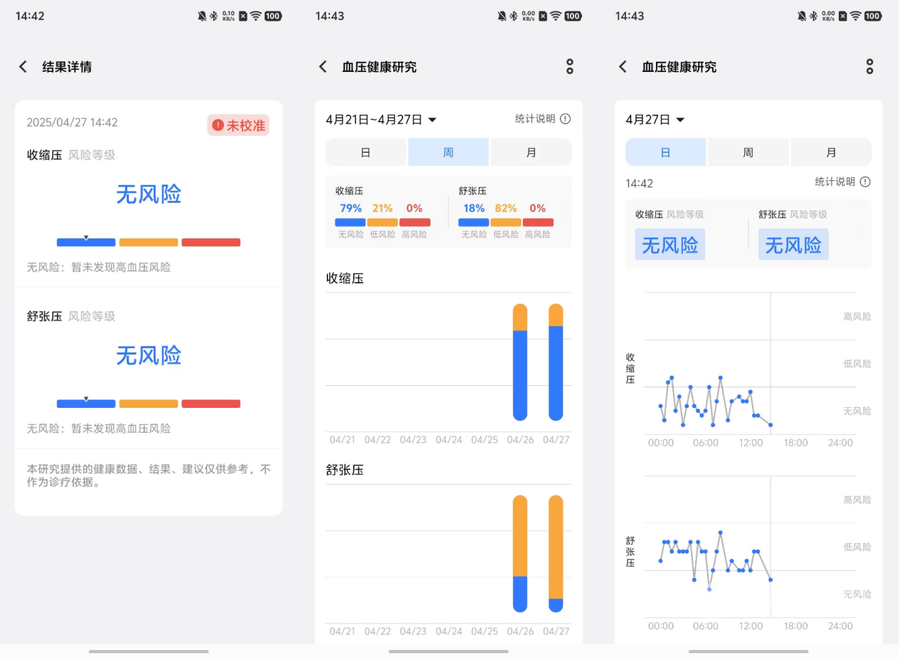Expand the 4月21日~4月27日 date range dropdown
This screenshot has height=660, width=900.
click(x=381, y=120)
